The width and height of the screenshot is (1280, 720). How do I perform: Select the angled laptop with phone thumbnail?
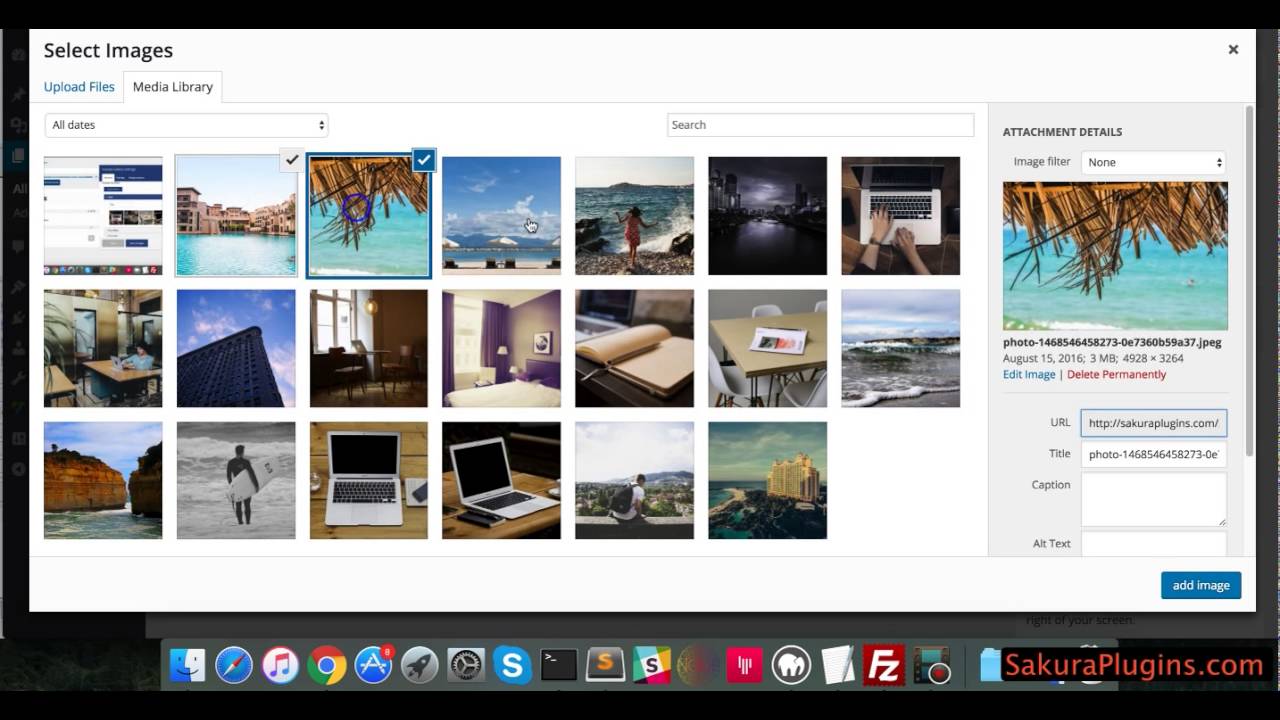point(501,480)
